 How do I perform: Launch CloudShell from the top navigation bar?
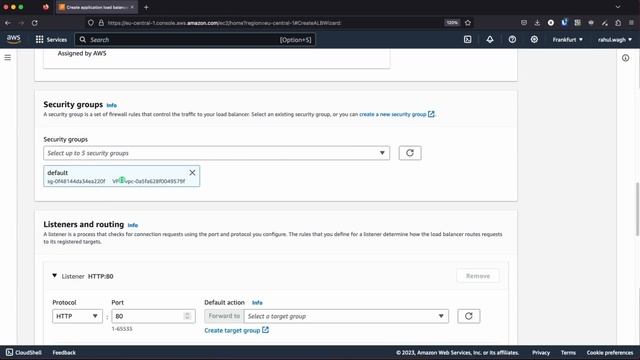[467, 40]
